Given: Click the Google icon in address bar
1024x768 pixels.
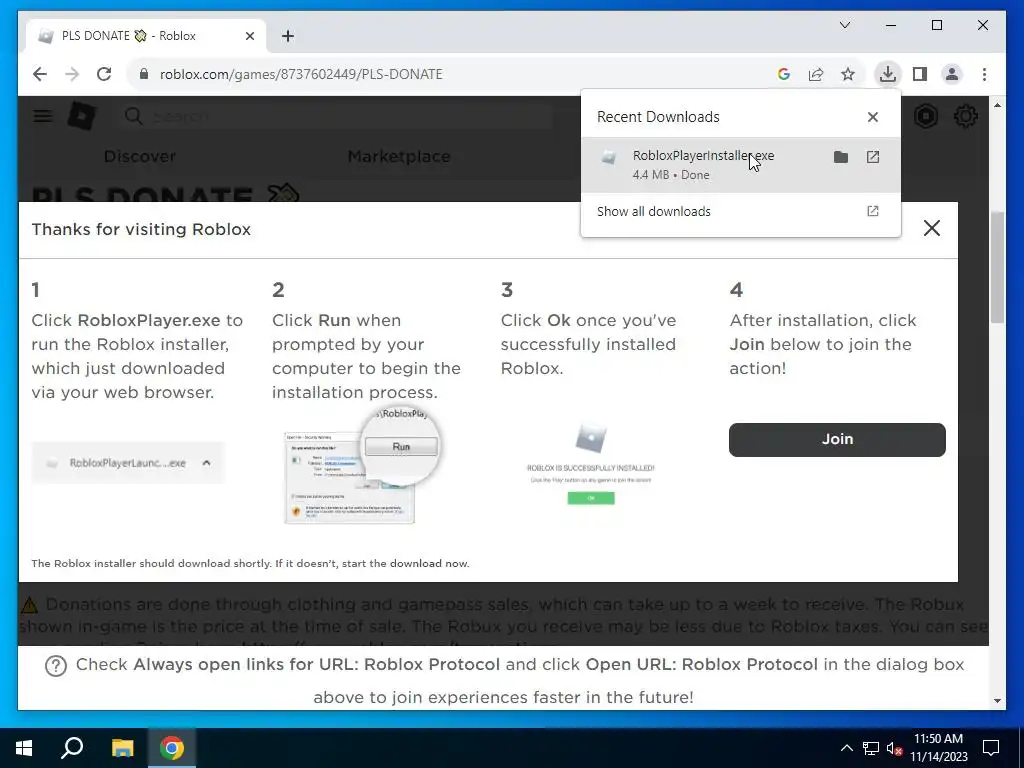Looking at the screenshot, I should tap(784, 74).
